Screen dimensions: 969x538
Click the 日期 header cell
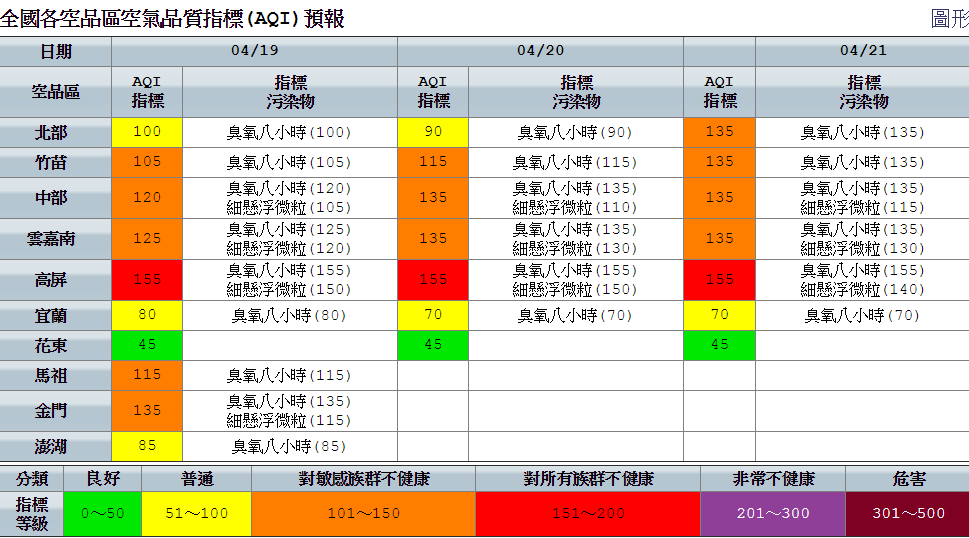[56, 51]
